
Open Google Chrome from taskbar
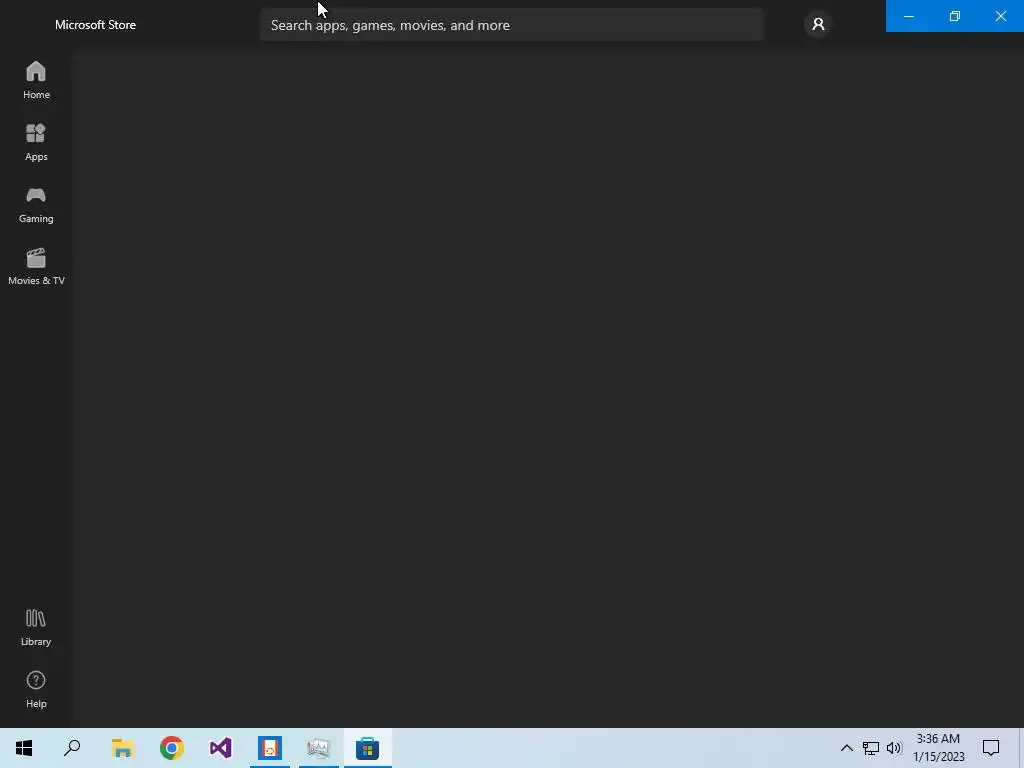point(172,748)
